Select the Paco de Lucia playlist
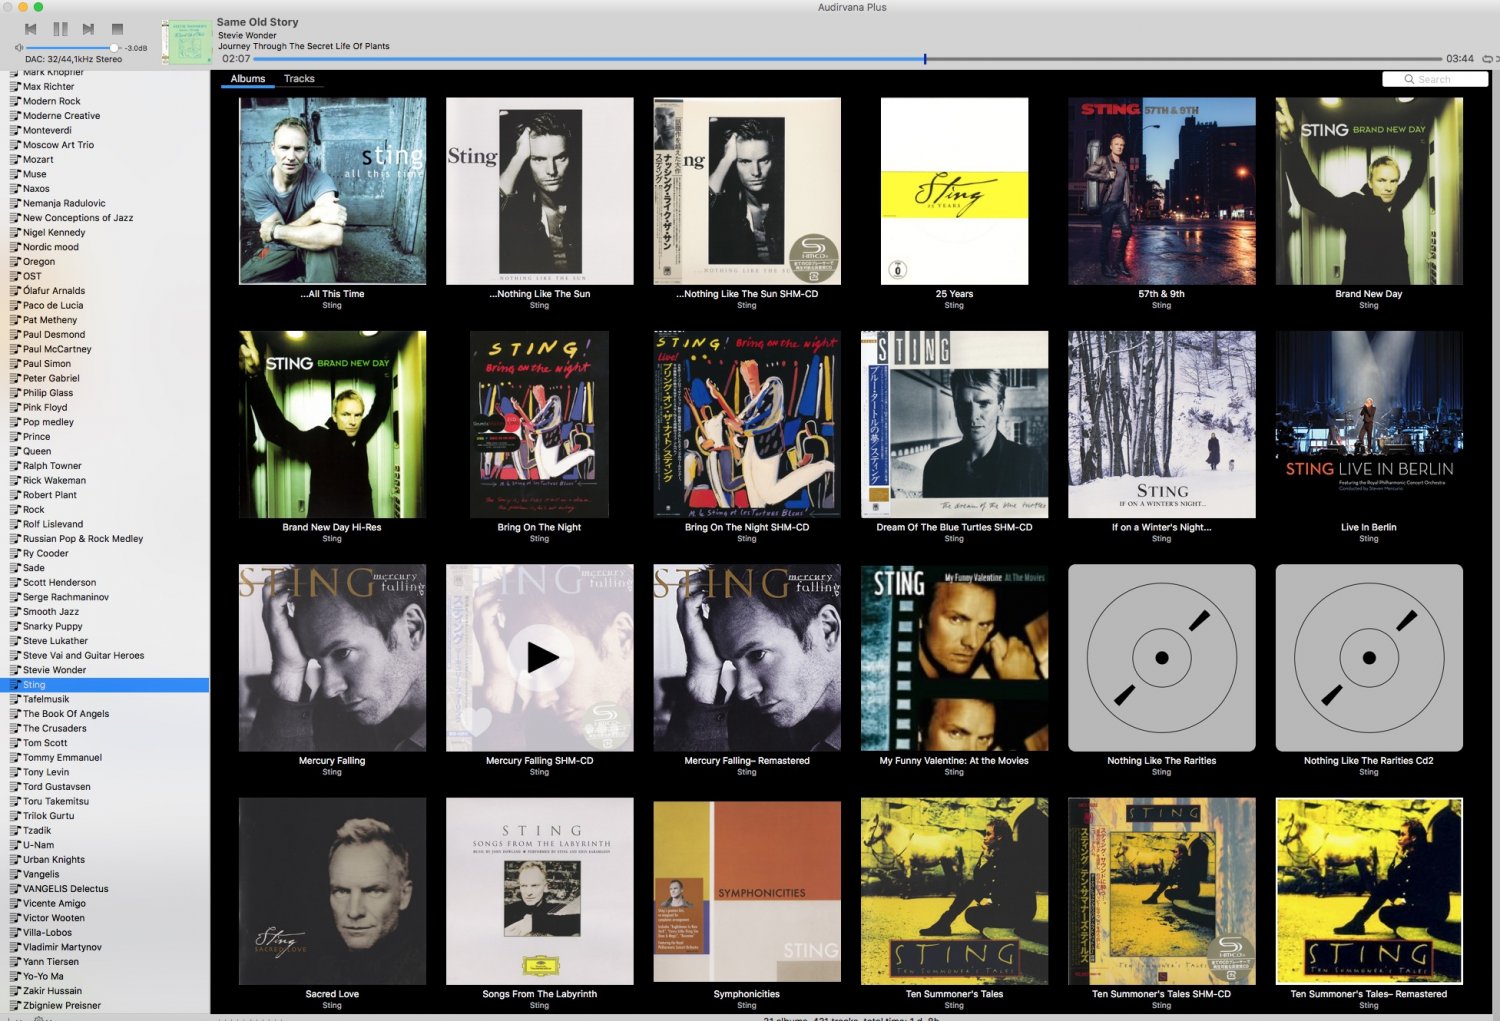 coord(105,305)
